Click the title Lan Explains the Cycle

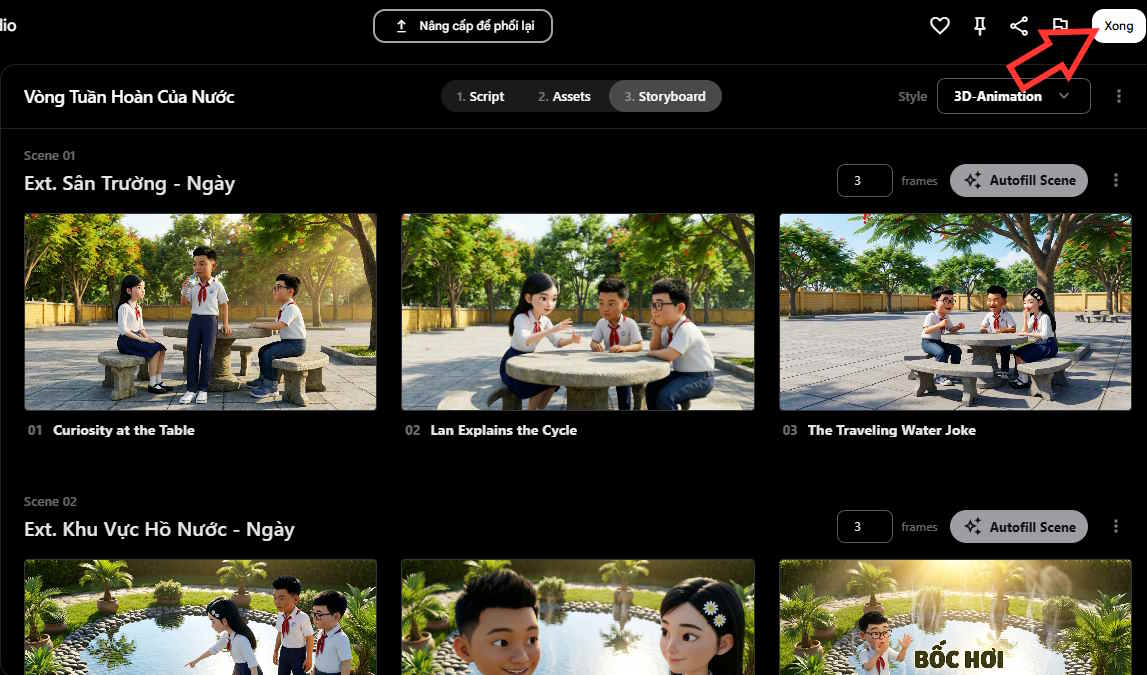pos(503,430)
